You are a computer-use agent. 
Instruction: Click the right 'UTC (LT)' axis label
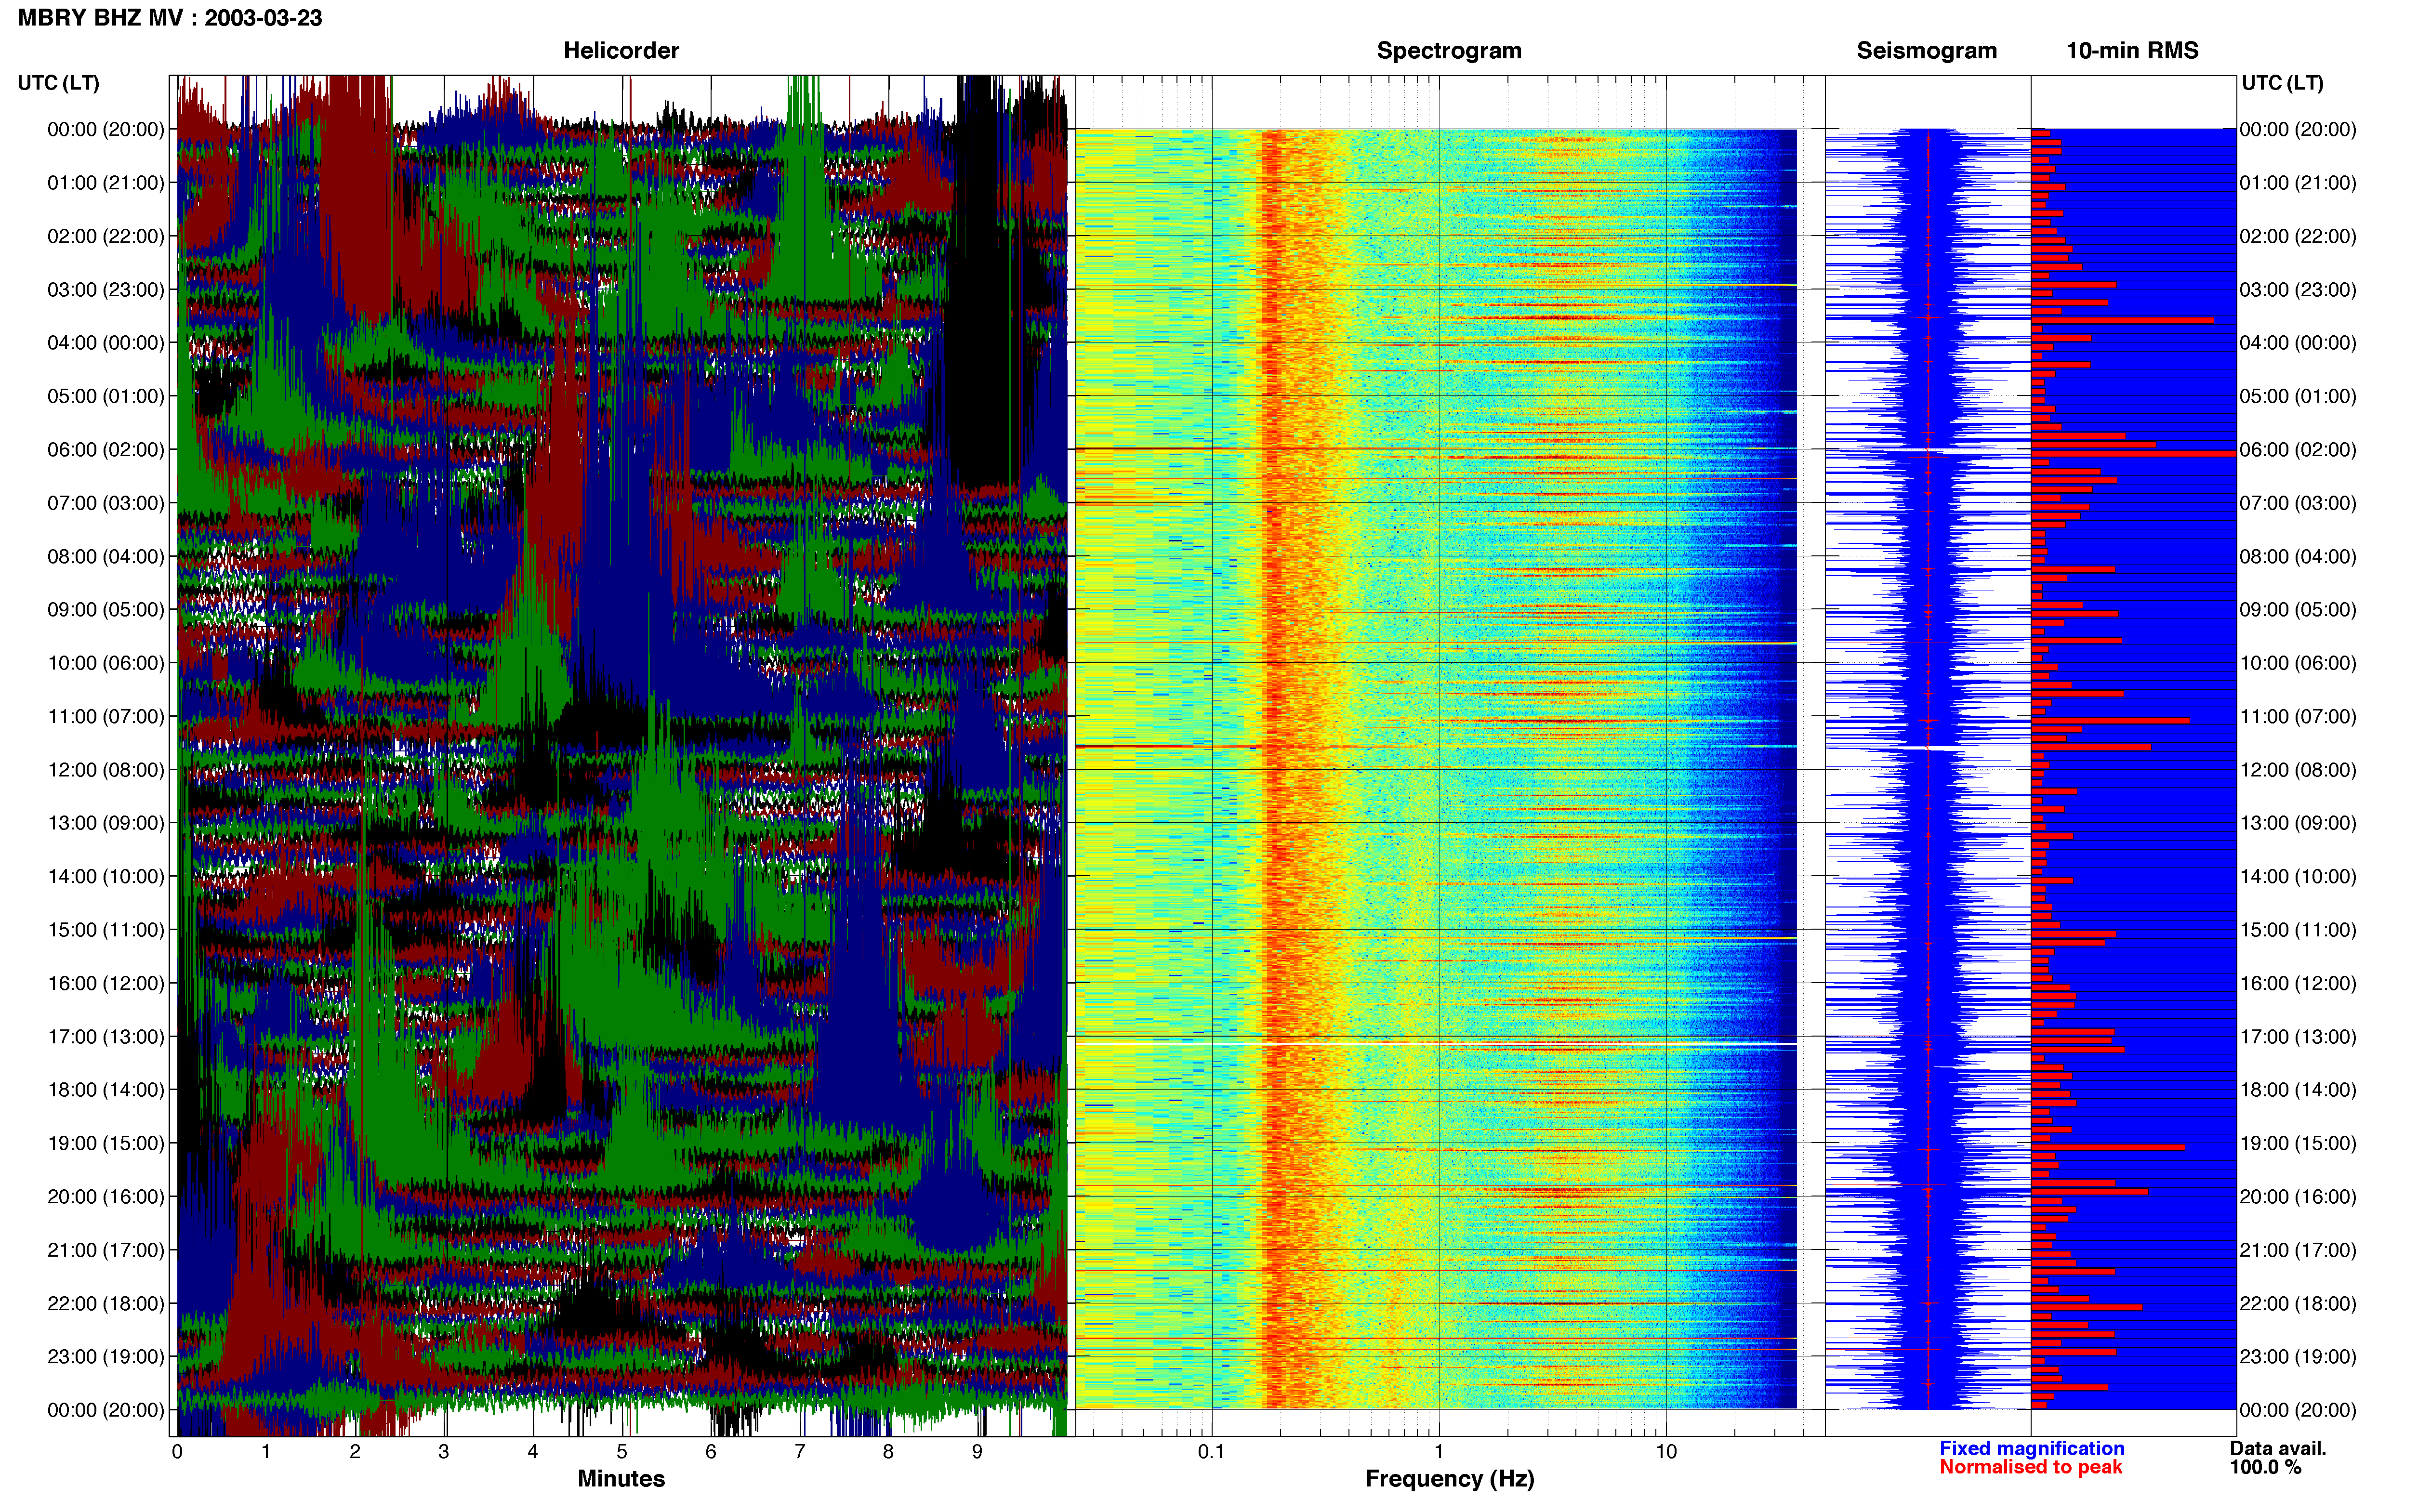pyautogui.click(x=2282, y=83)
